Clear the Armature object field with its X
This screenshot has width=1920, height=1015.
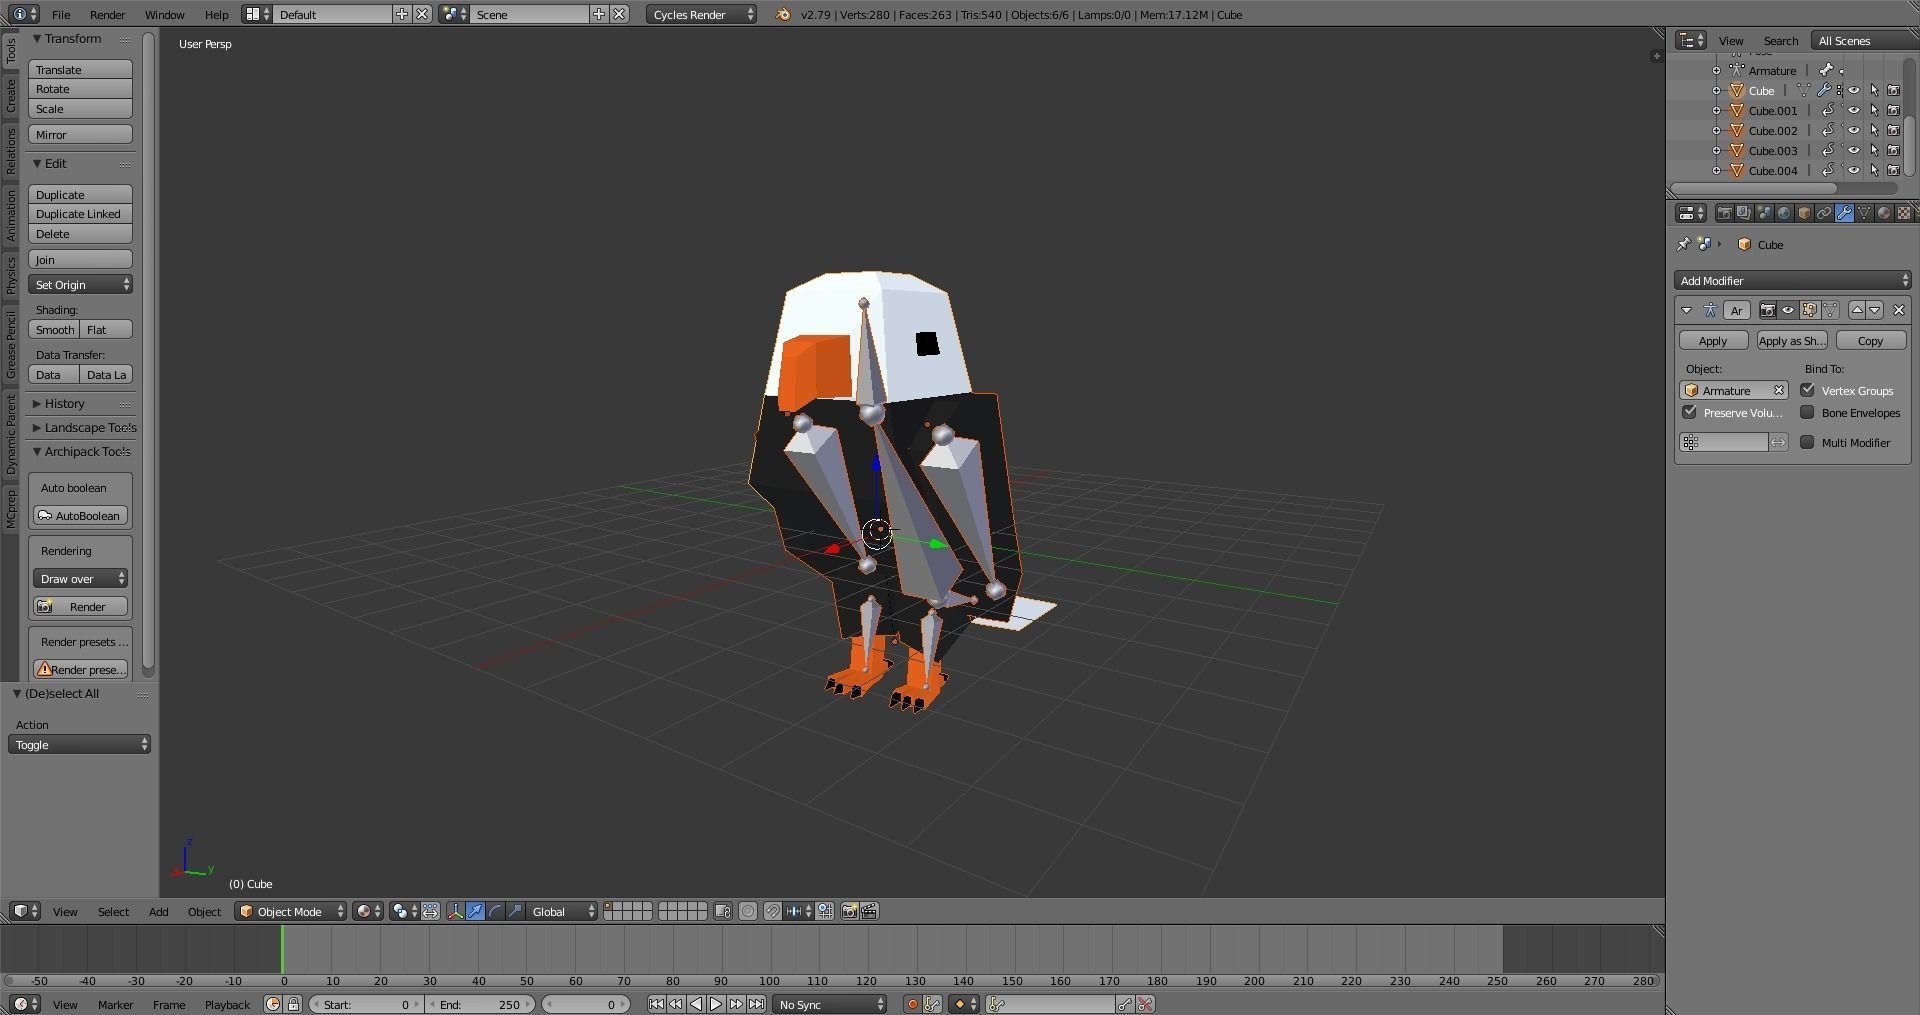point(1779,390)
